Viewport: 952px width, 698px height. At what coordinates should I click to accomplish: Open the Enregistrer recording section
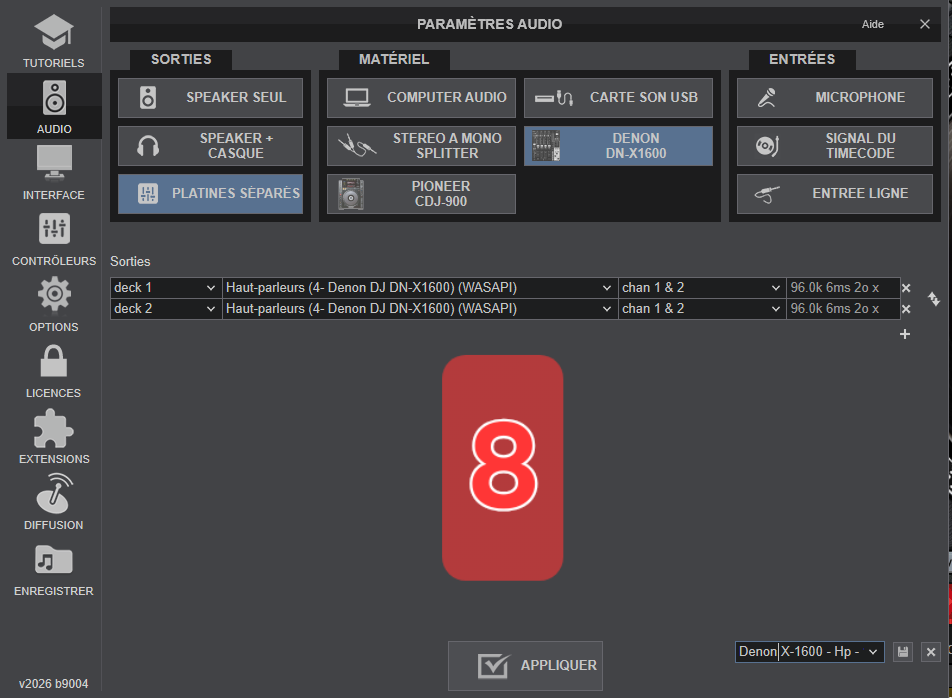(53, 568)
